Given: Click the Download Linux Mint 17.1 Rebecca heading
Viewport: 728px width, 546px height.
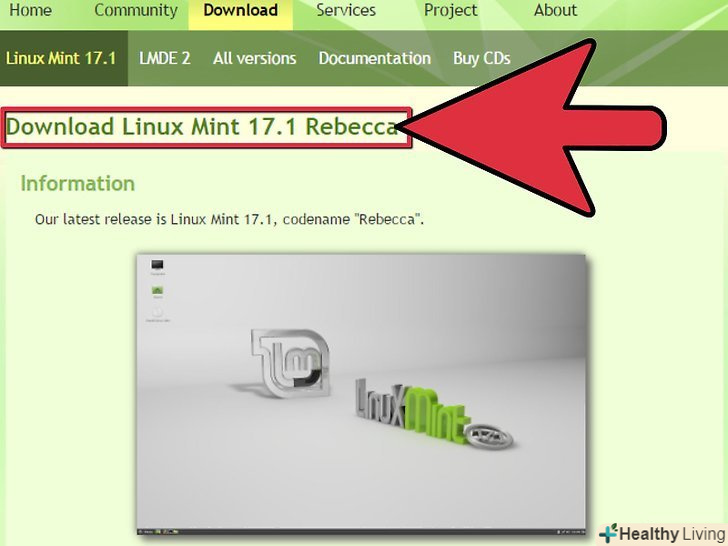Looking at the screenshot, I should pyautogui.click(x=202, y=127).
